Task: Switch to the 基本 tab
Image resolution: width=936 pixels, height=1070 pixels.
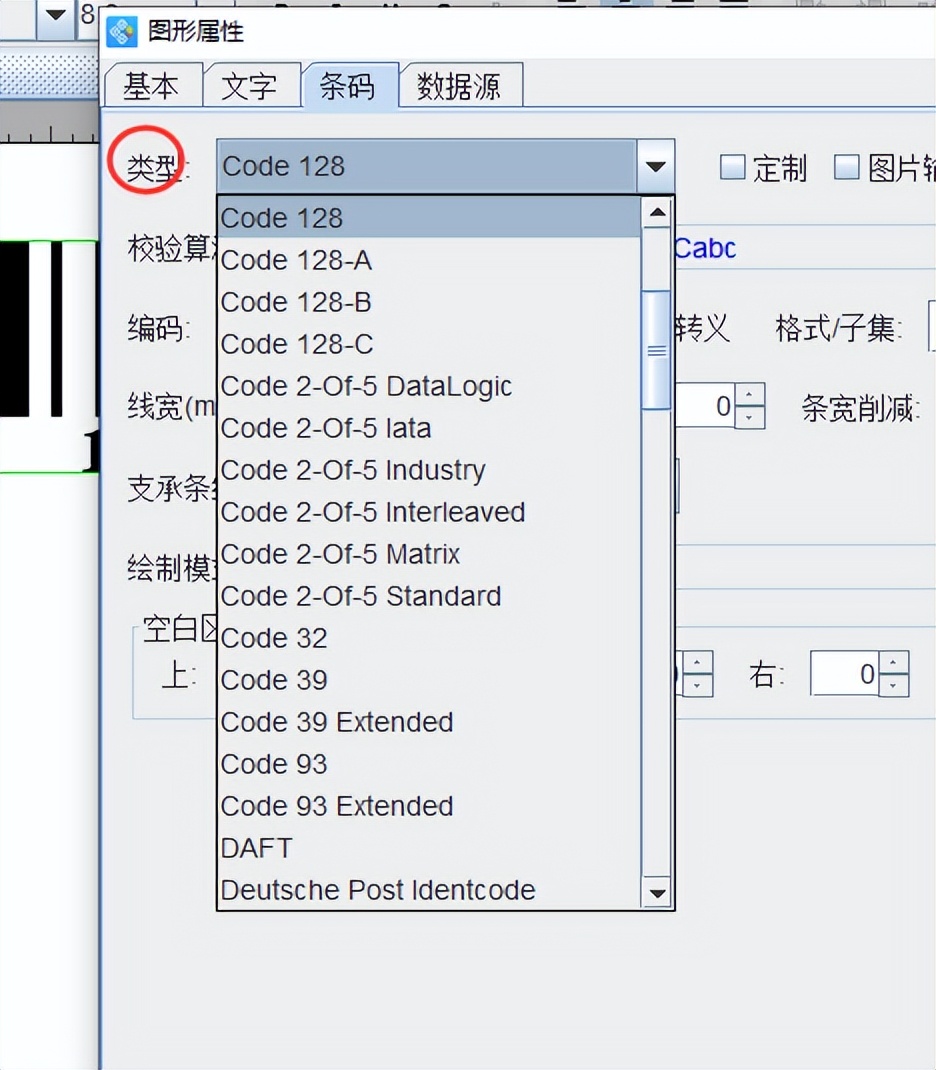Action: point(152,86)
